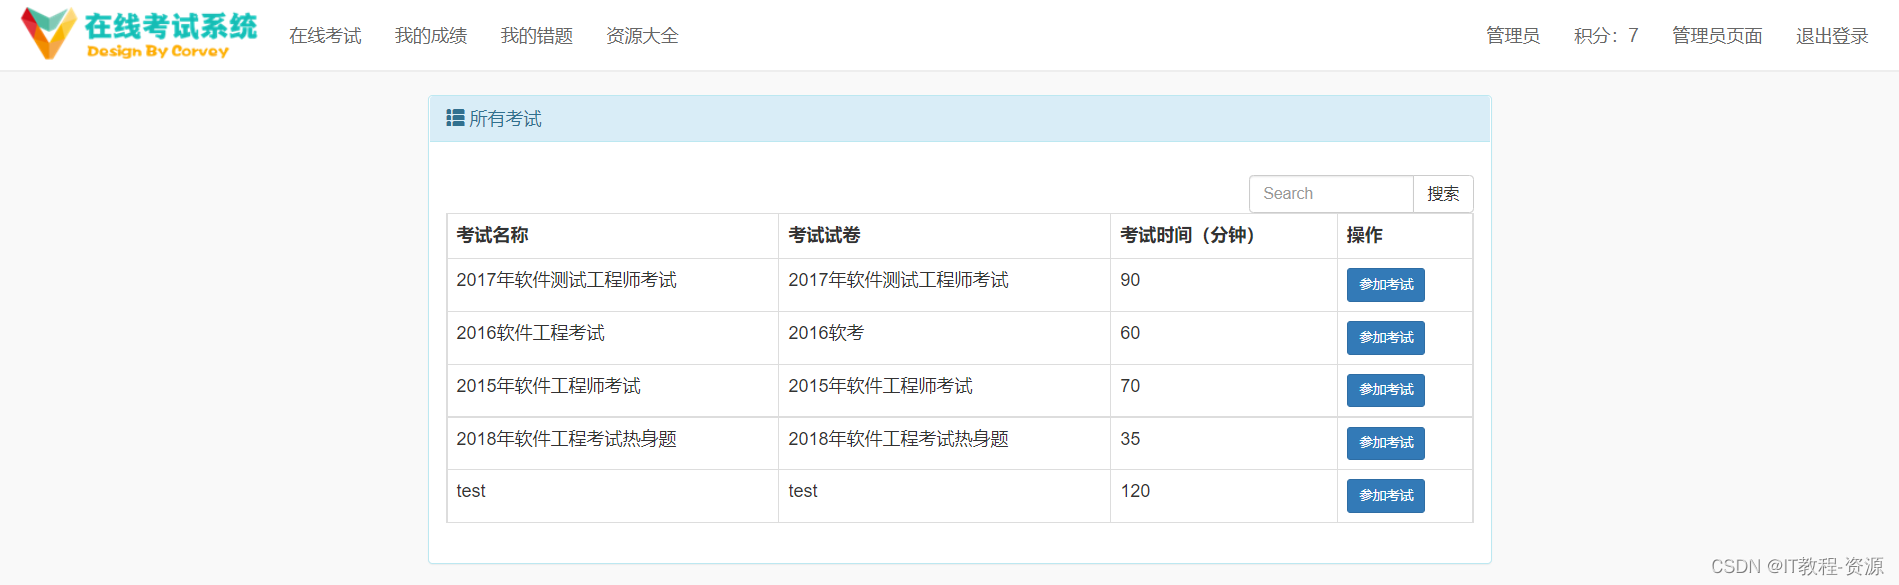
Task: Select exam name 2018年软件工程考试热身题
Action: click(567, 439)
